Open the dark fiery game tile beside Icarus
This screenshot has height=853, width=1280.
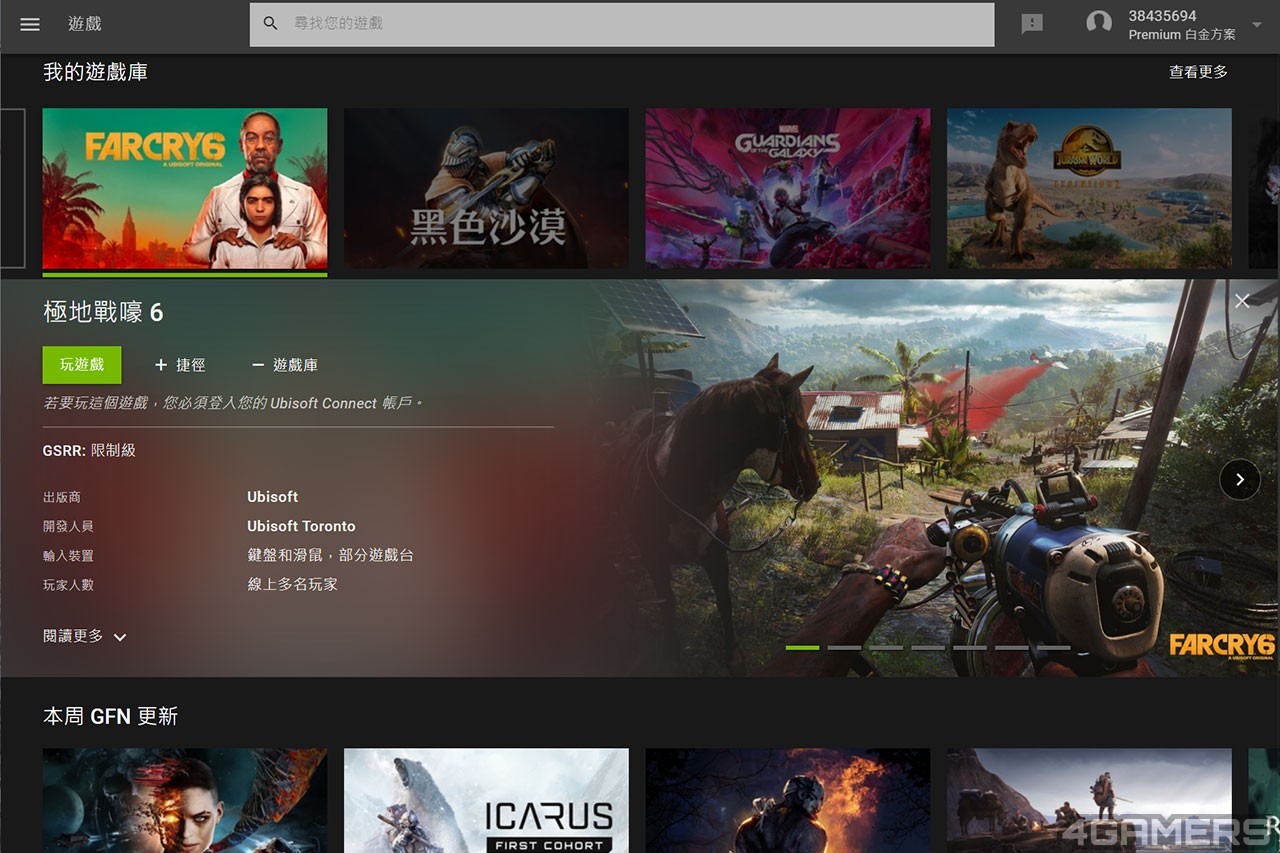(788, 800)
